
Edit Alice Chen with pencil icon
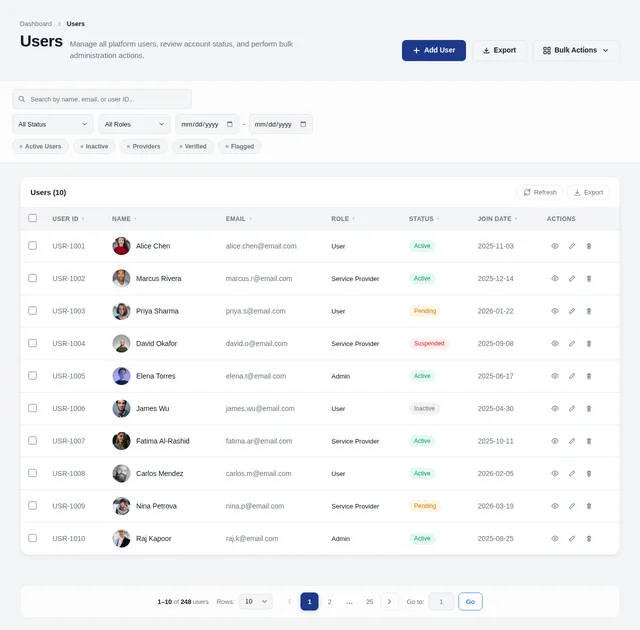coord(572,246)
